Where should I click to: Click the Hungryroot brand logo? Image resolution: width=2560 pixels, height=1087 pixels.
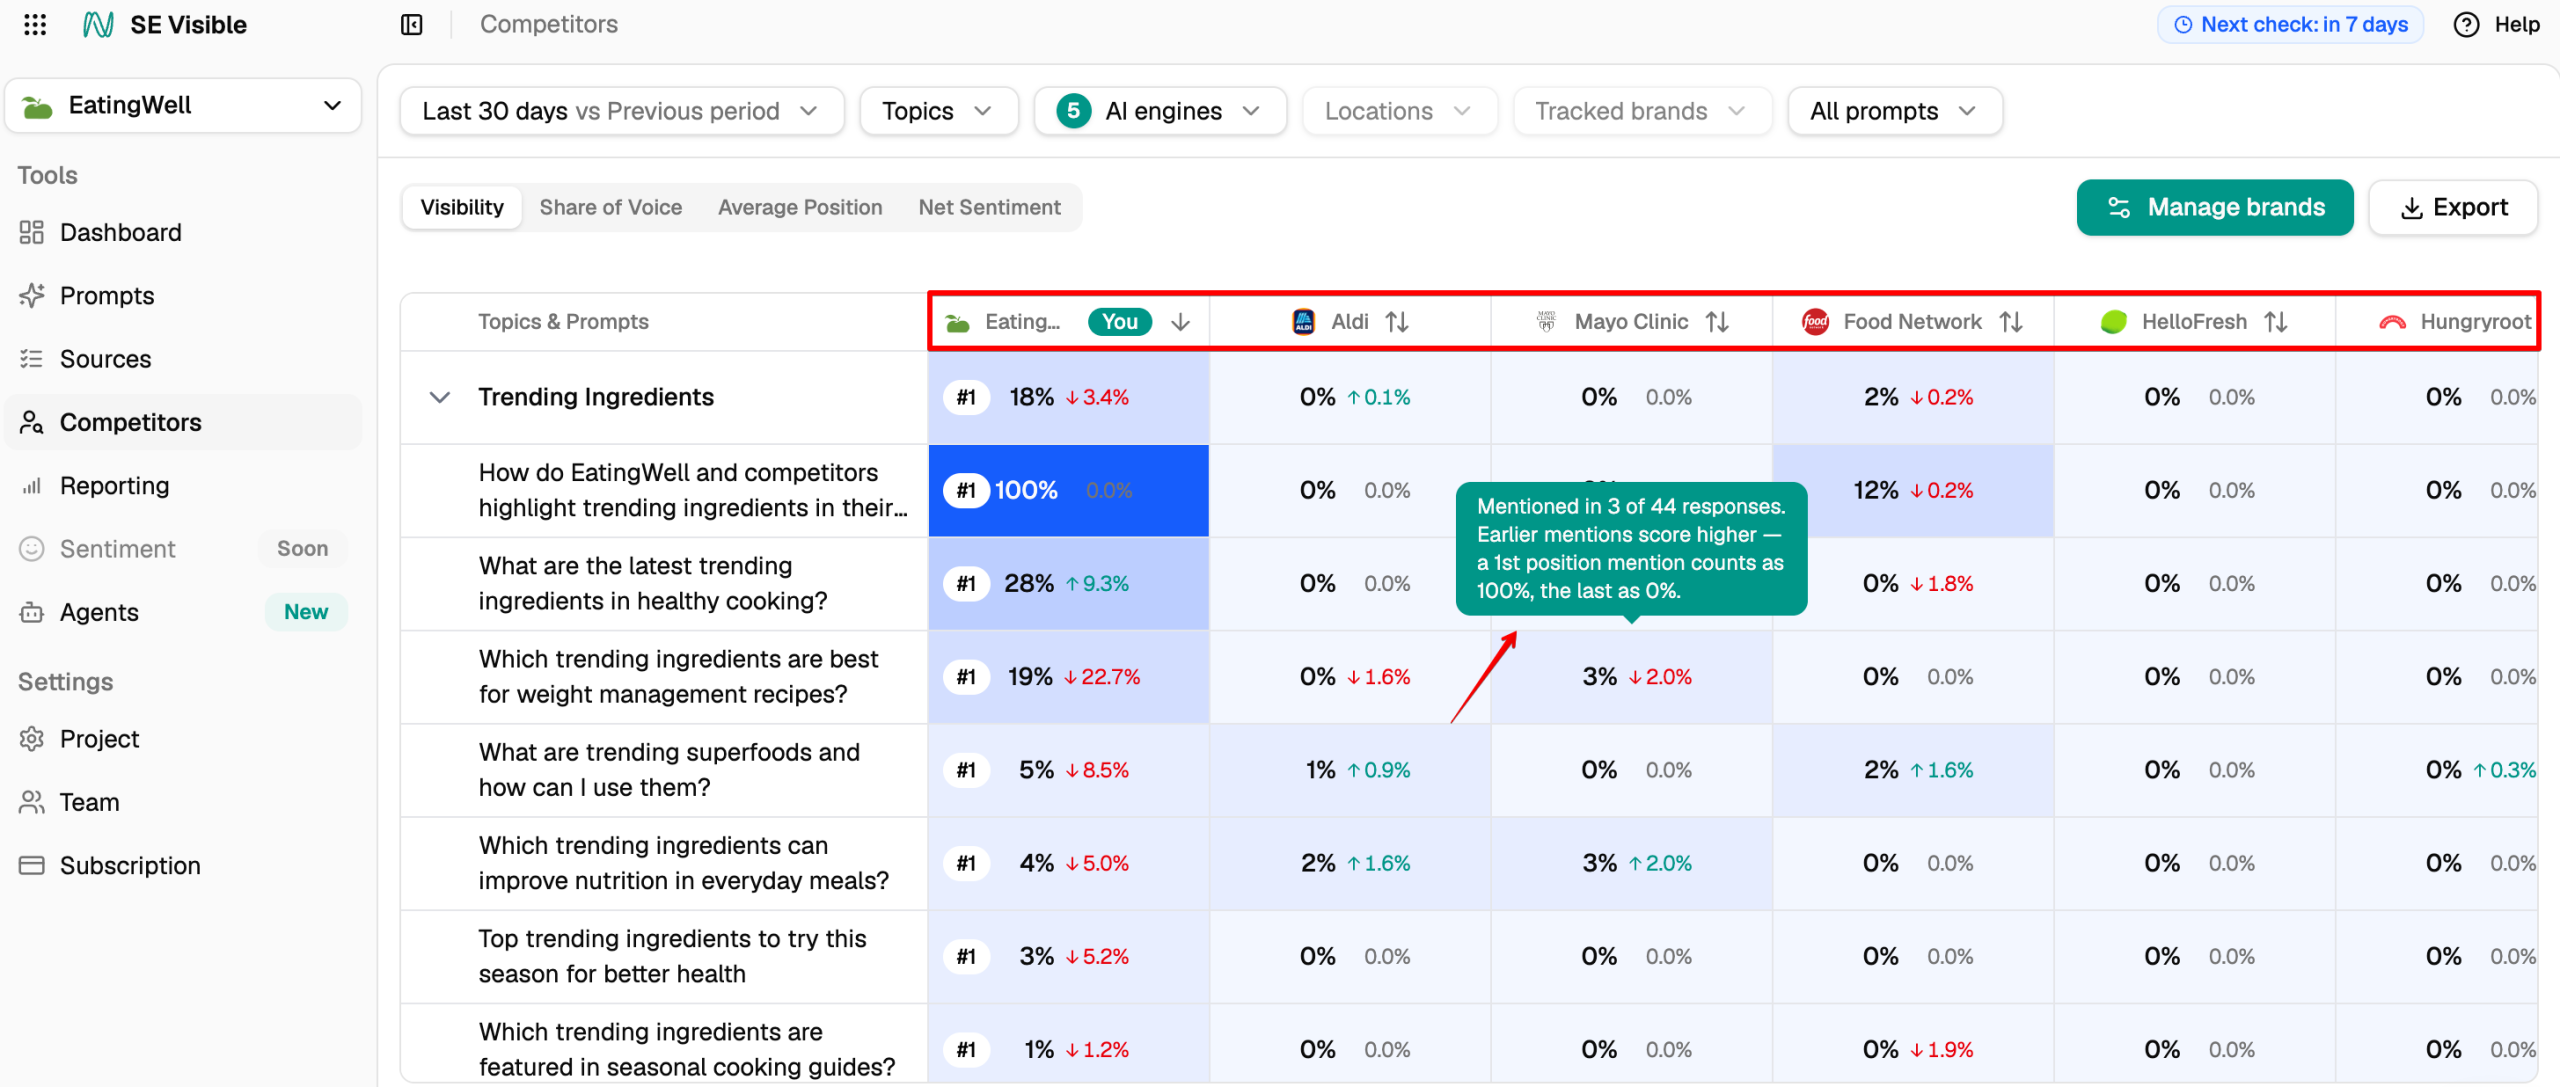(x=2393, y=322)
